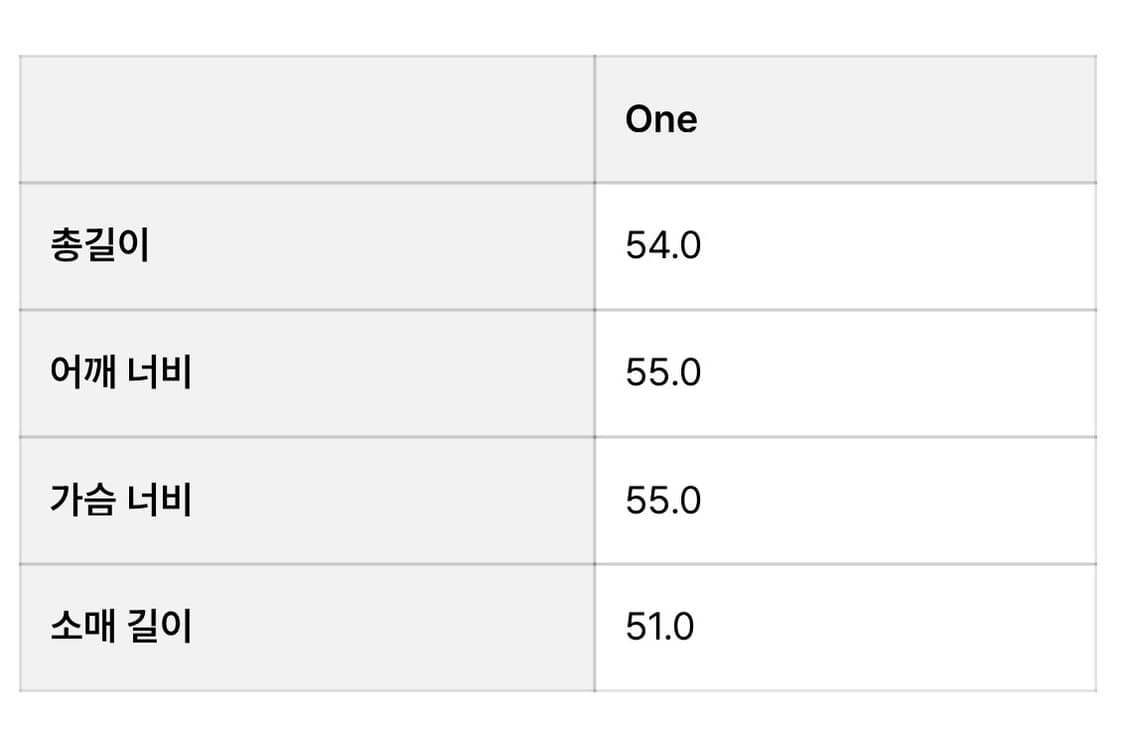Click the total length measurement 54.0
Image resolution: width=1125 pixels, height=738 pixels.
pos(663,245)
